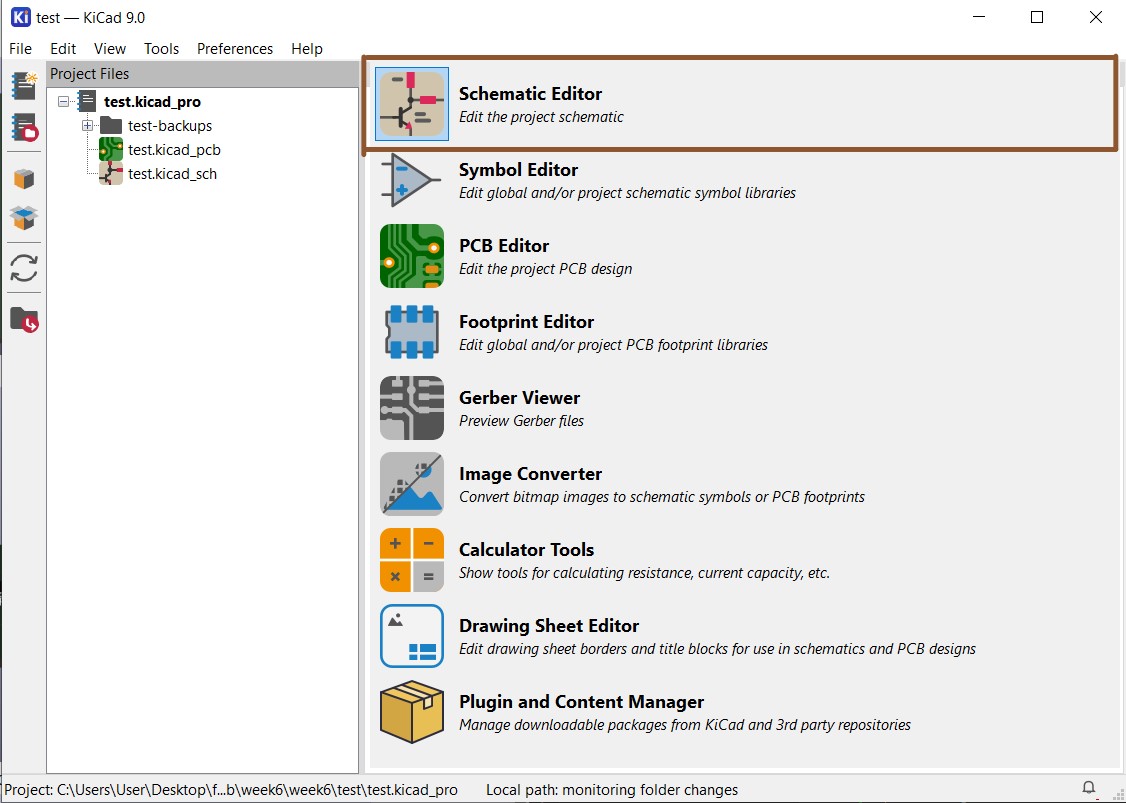This screenshot has height=803, width=1126.
Task: Click 'Edit global and/or project schematic symbol libraries' text
Action: [628, 193]
